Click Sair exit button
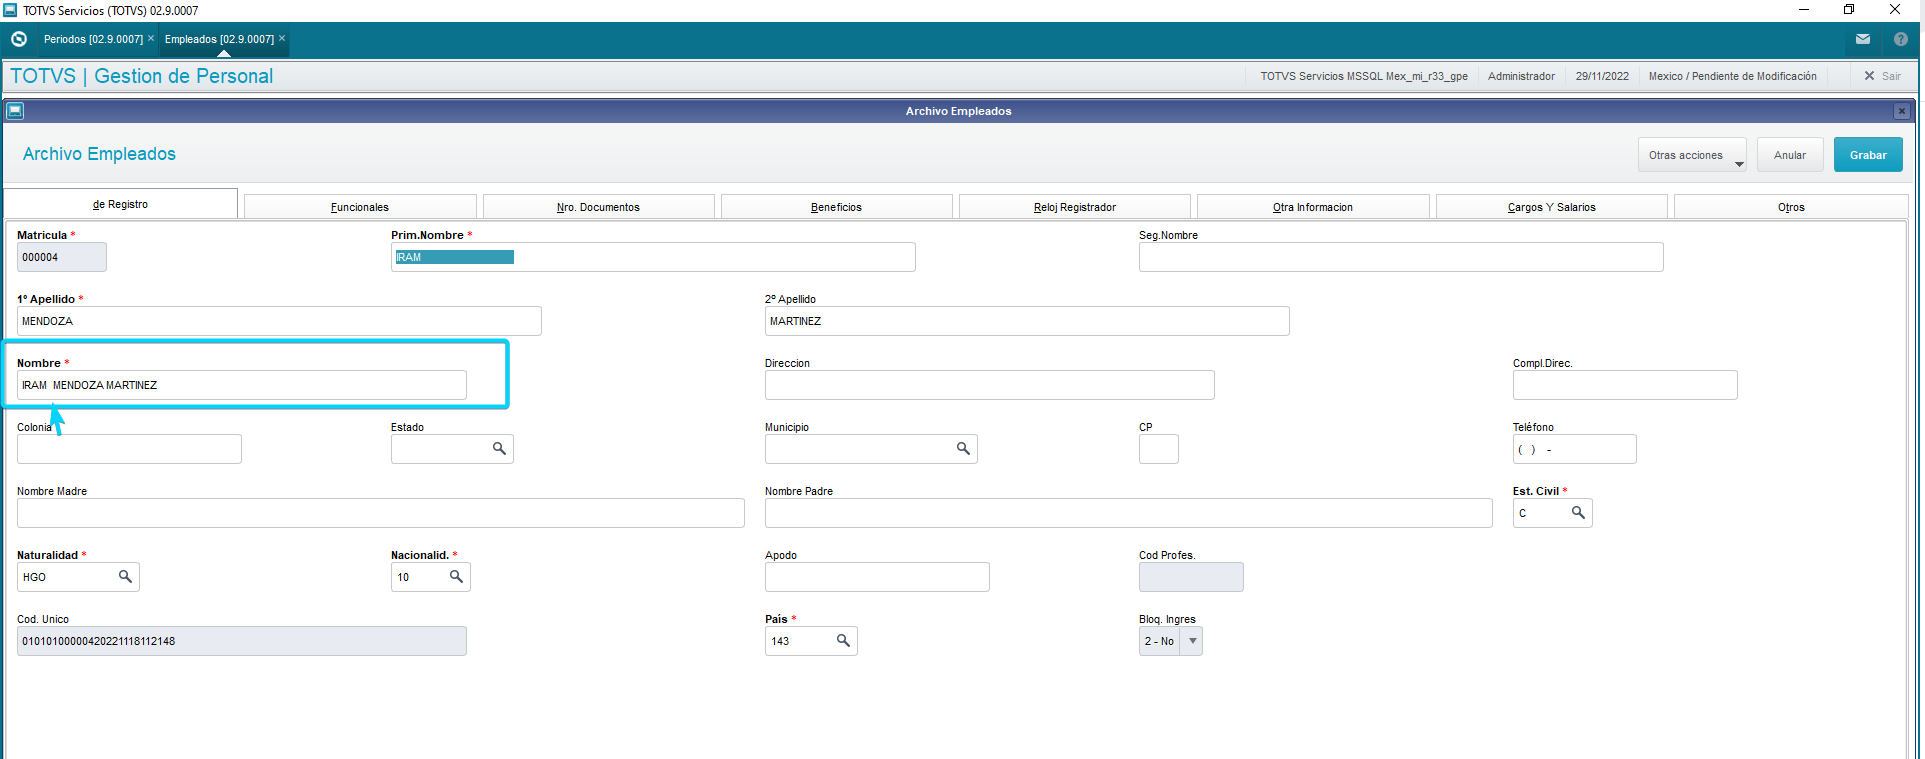The height and width of the screenshot is (759, 1925). pos(1882,76)
